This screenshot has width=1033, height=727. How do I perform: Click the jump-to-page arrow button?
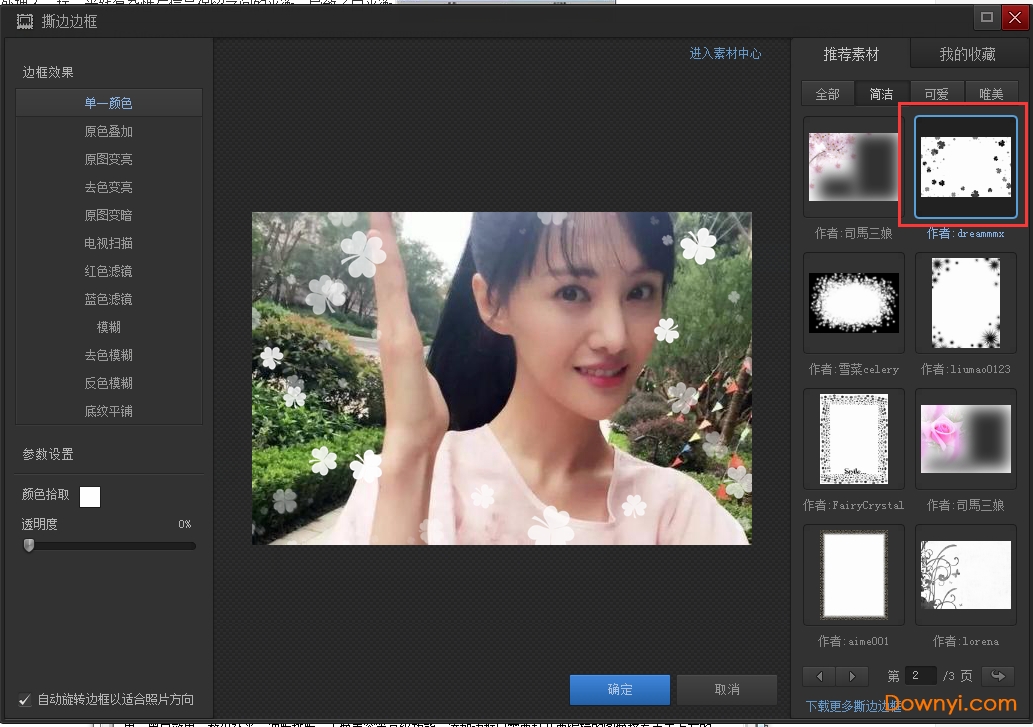(x=997, y=676)
